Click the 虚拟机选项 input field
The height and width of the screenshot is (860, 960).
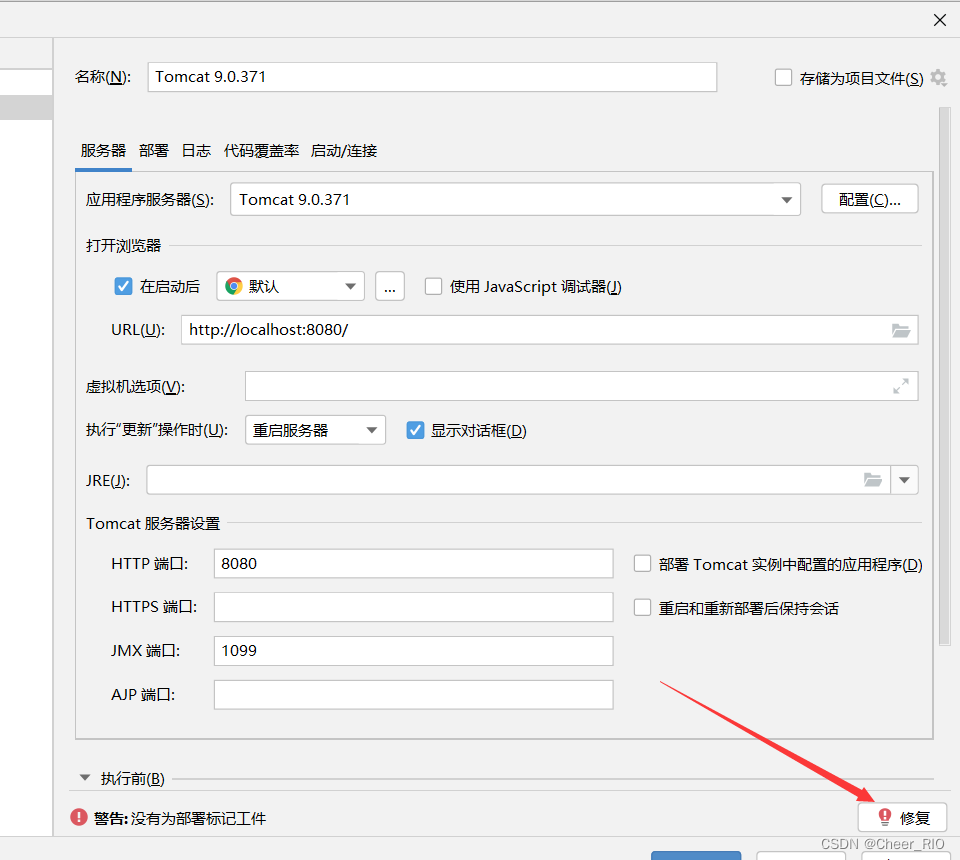coord(581,386)
